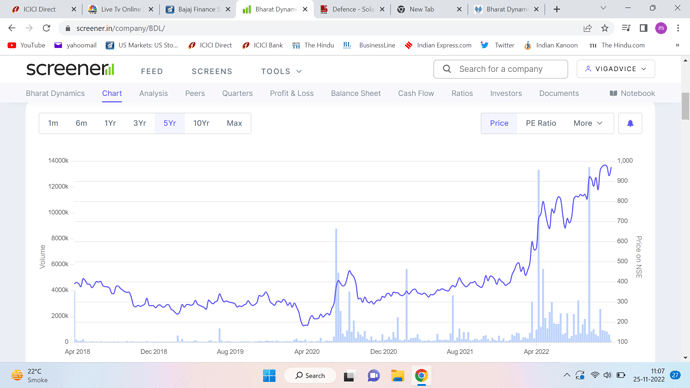Click the price alert bell icon
This screenshot has height=388, width=690.
coord(630,123)
